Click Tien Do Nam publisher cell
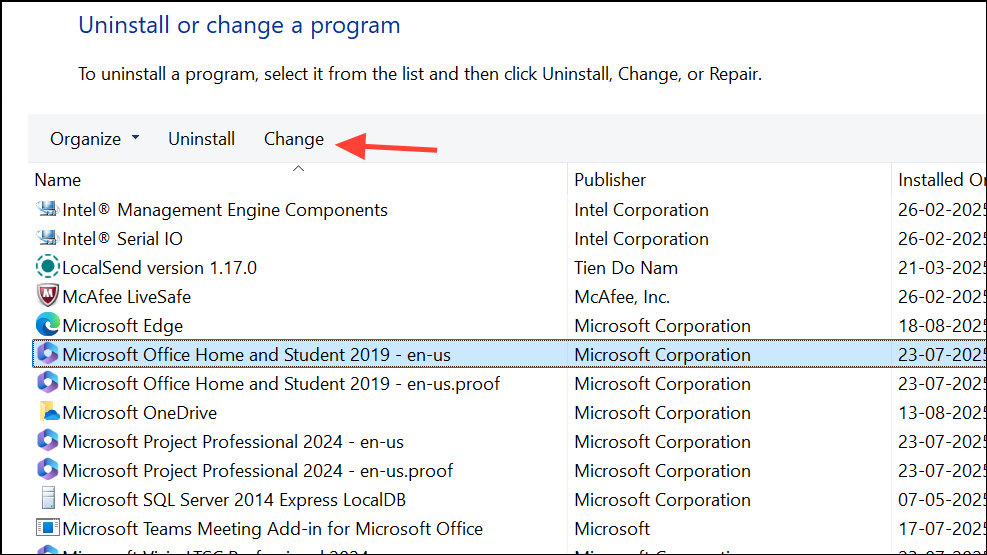The height and width of the screenshot is (555, 987). pyautogui.click(x=626, y=268)
